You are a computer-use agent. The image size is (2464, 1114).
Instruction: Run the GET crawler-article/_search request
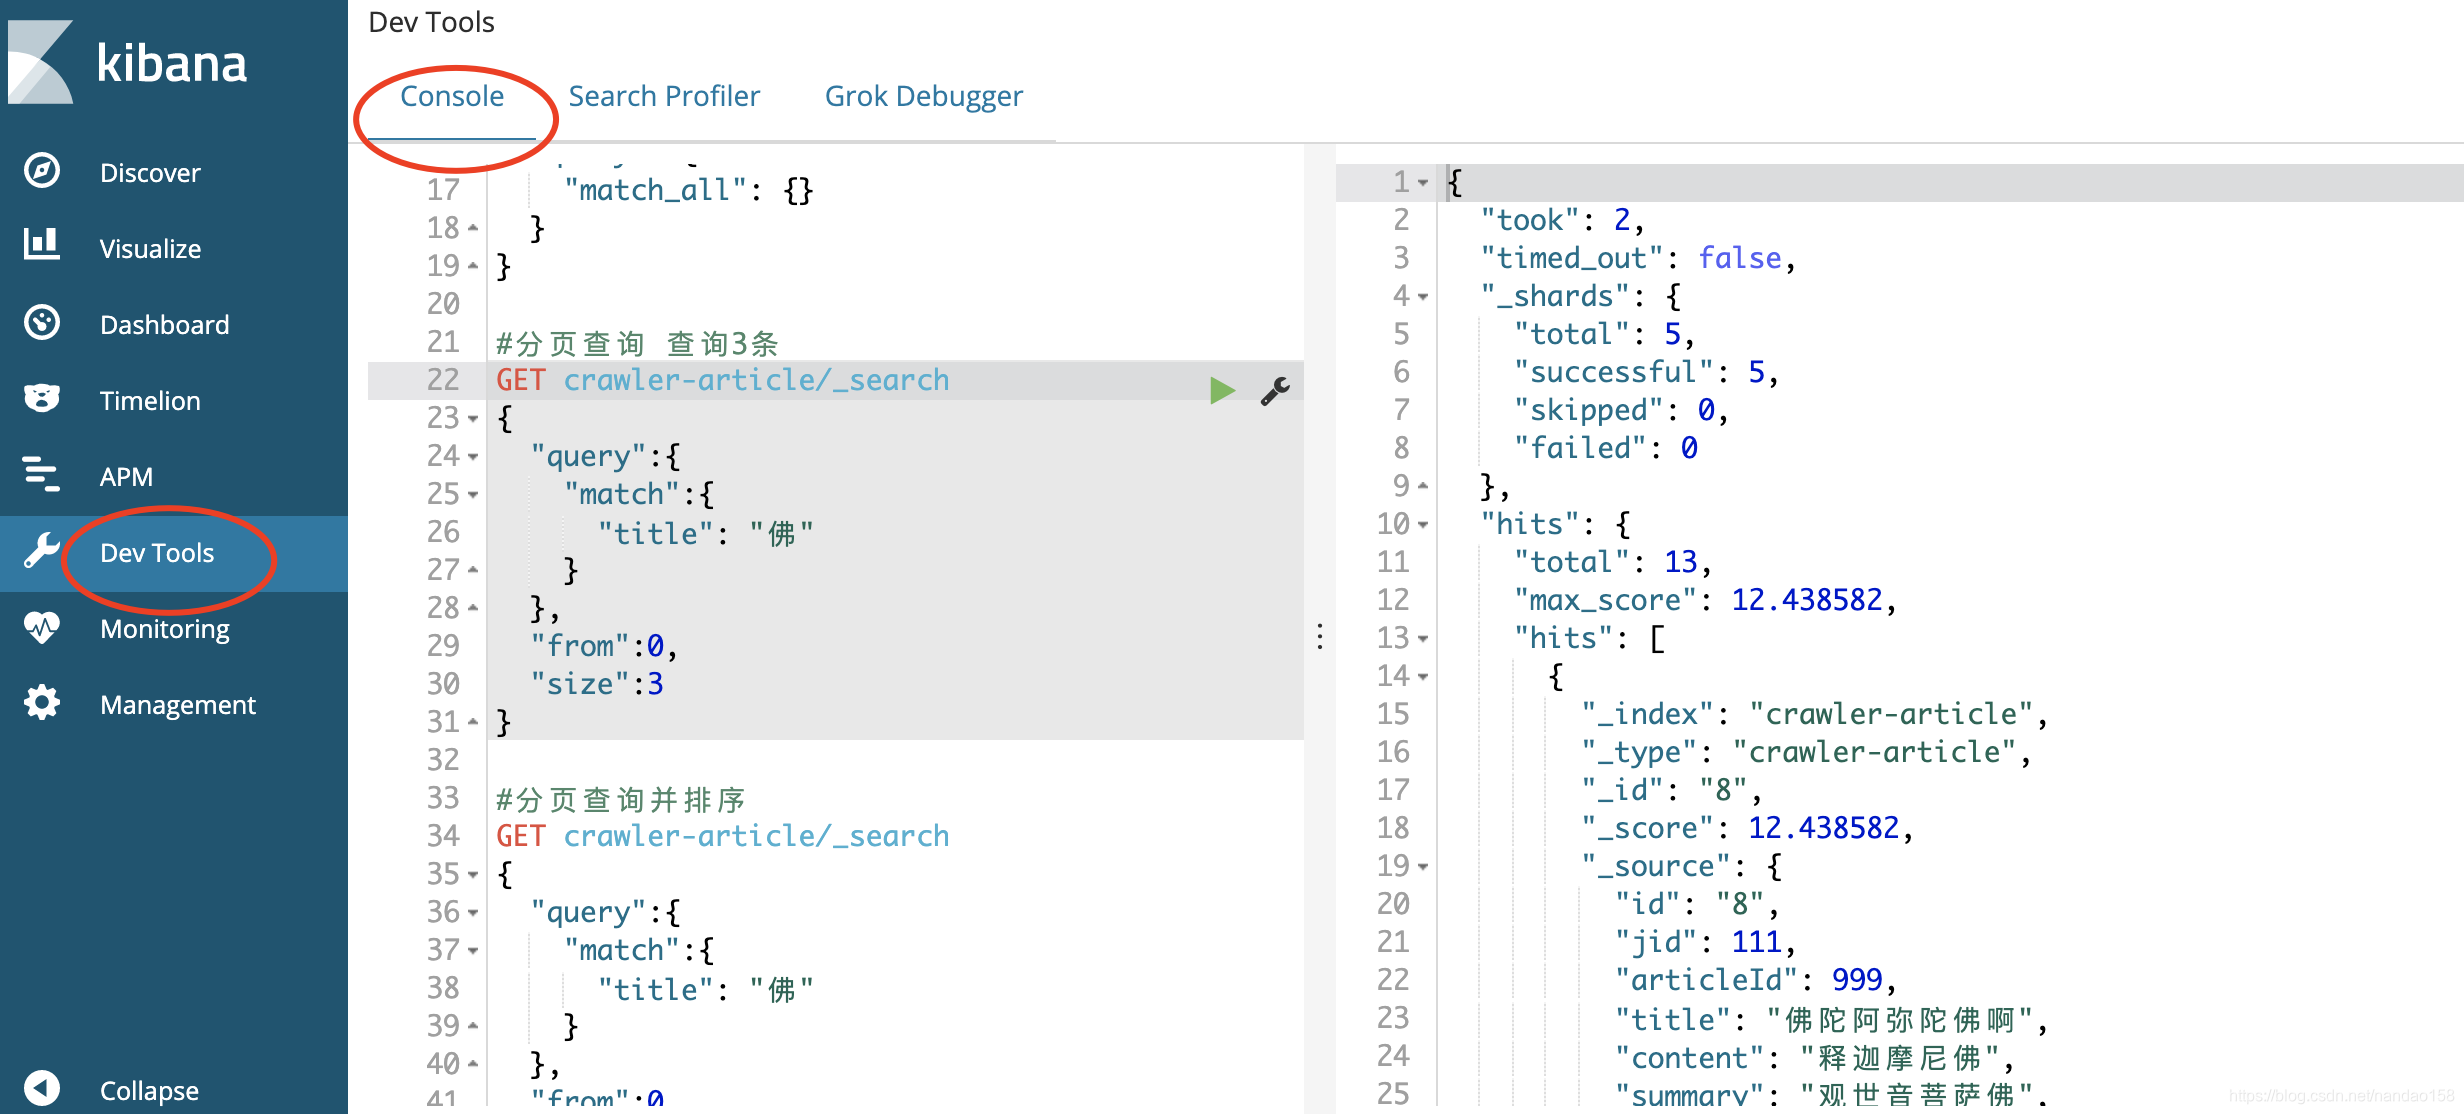(x=1221, y=390)
